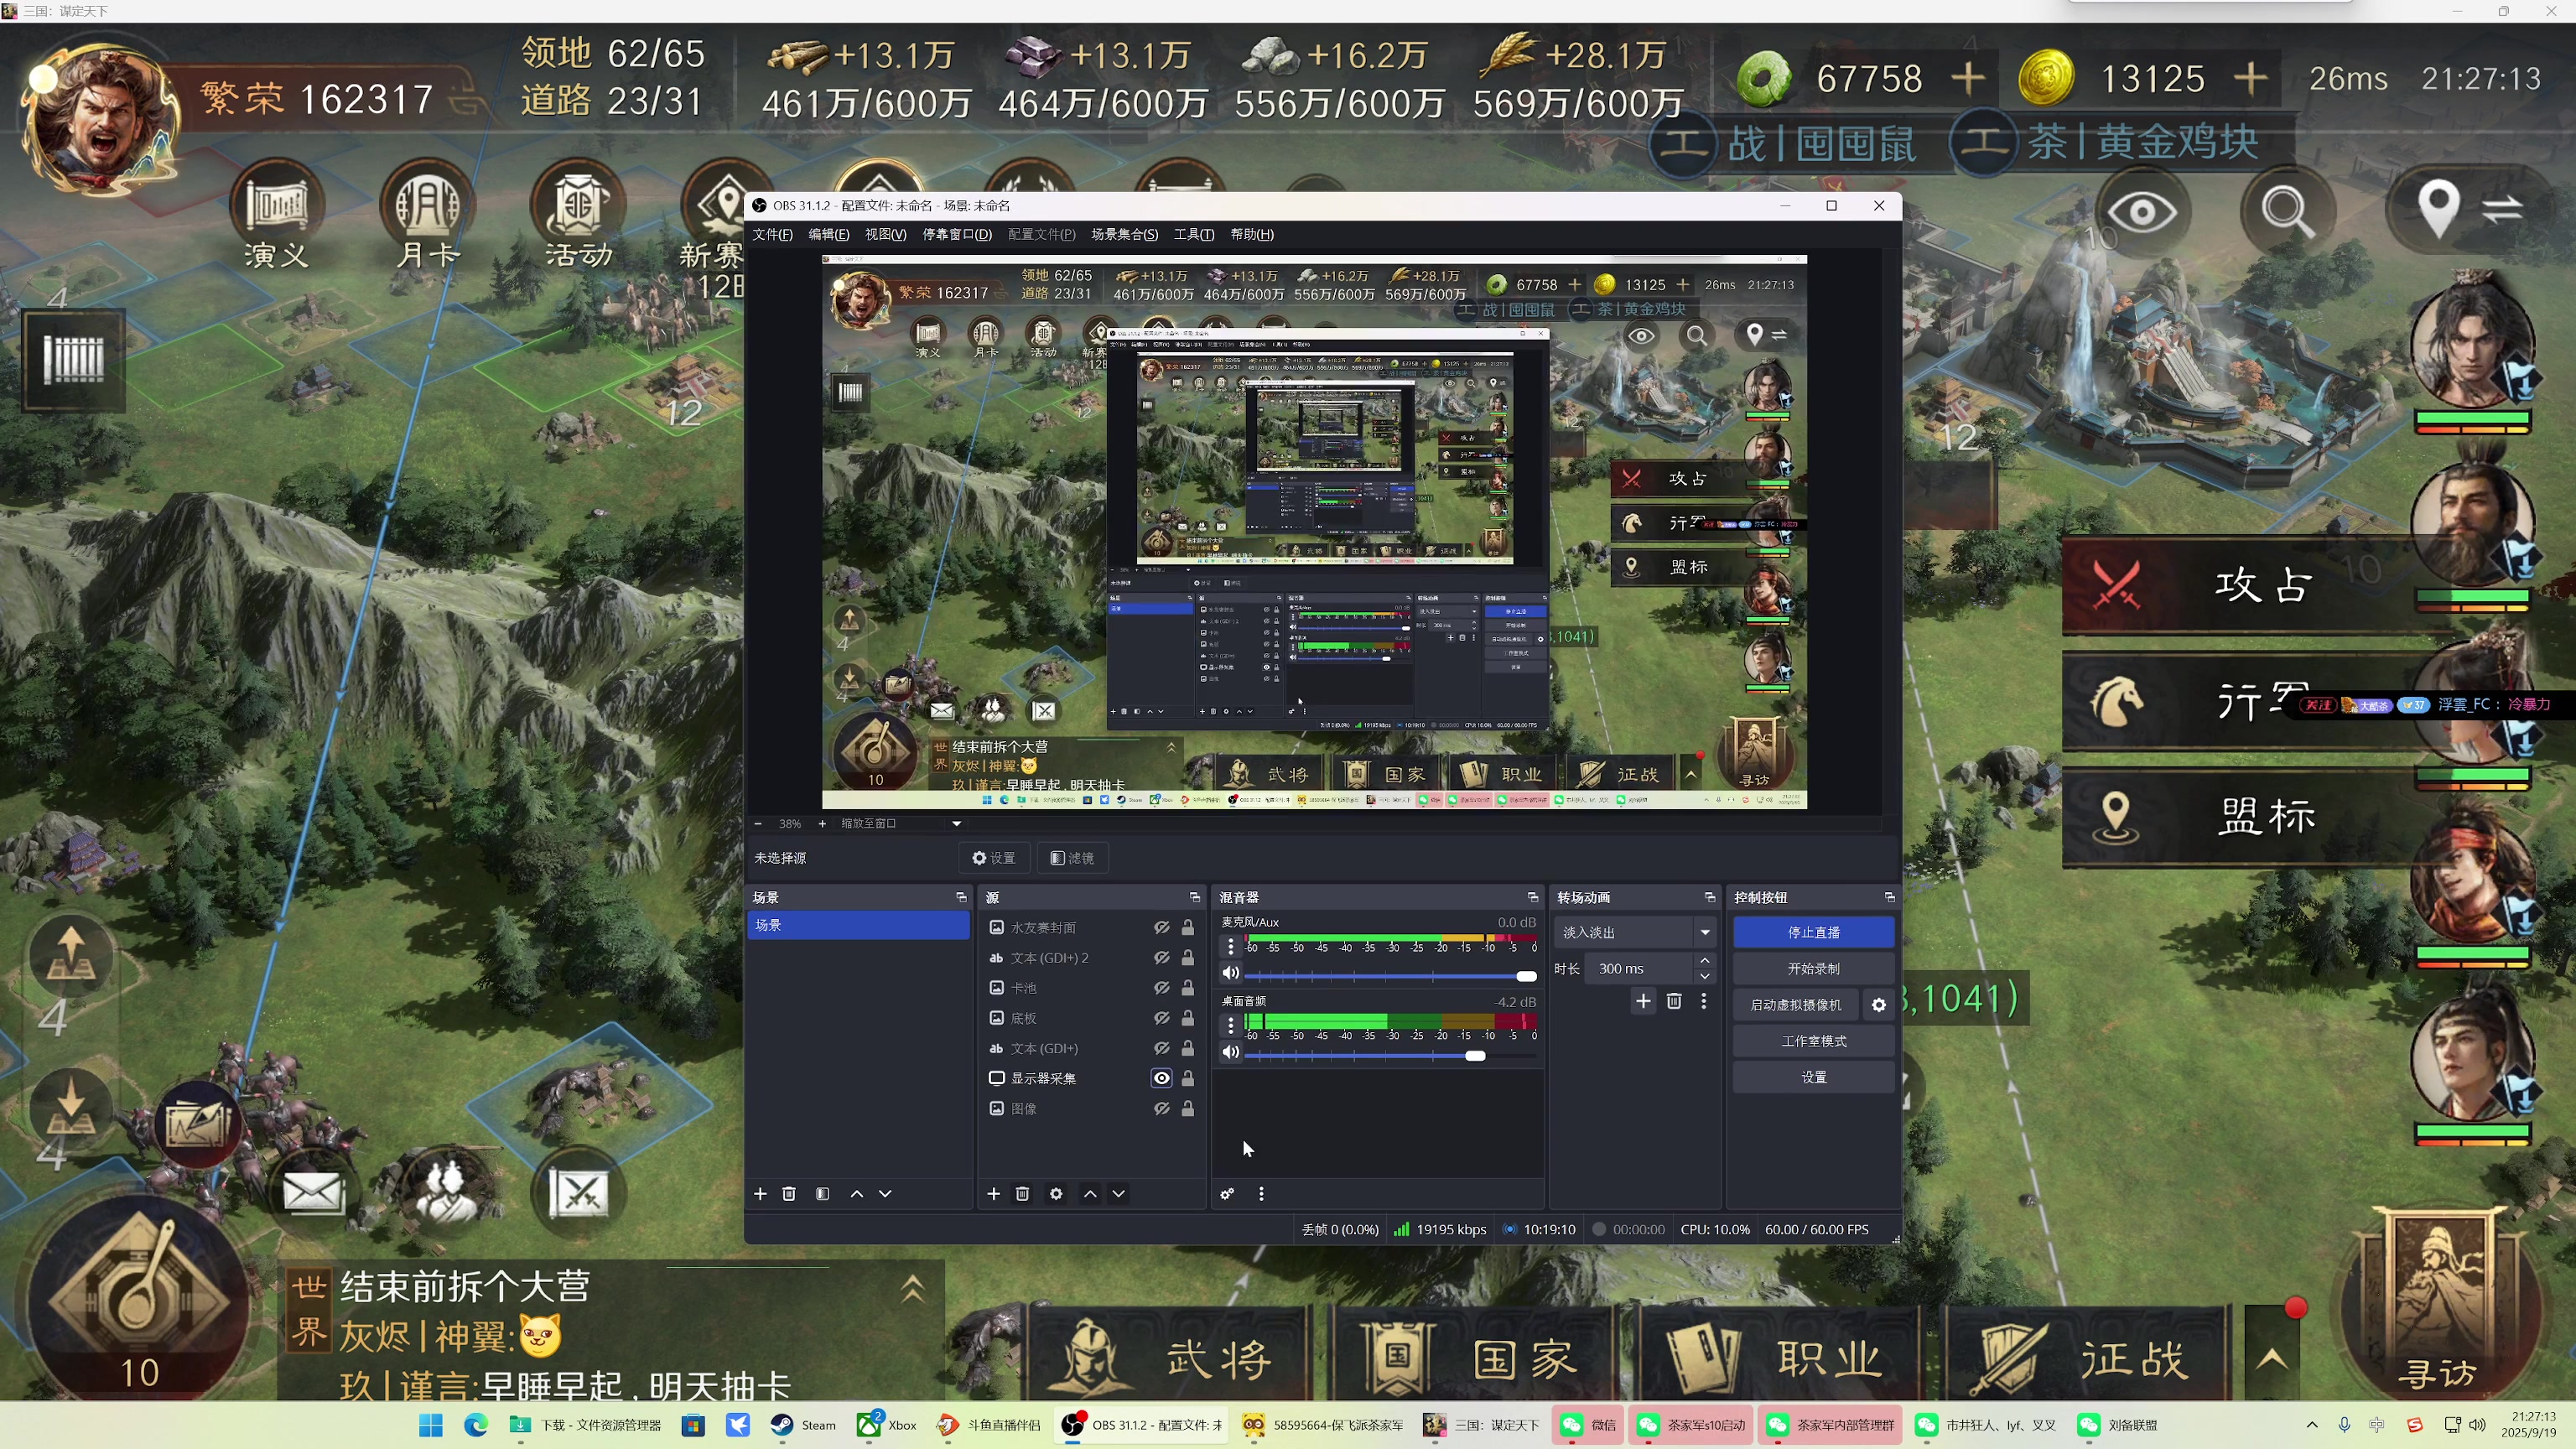Adjust the 麦克风/Aux volume slider
Image resolution: width=2576 pixels, height=1449 pixels.
click(1390, 975)
